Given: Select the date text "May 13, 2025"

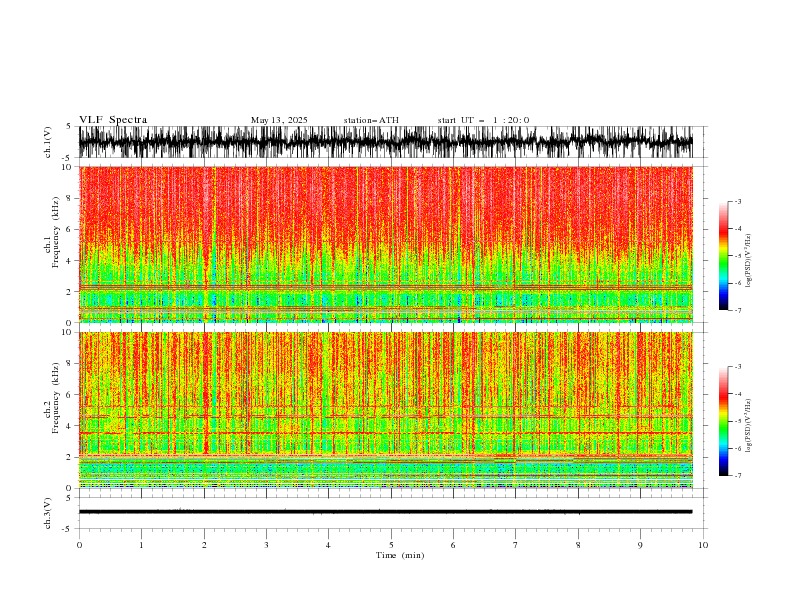Looking at the screenshot, I should (279, 120).
